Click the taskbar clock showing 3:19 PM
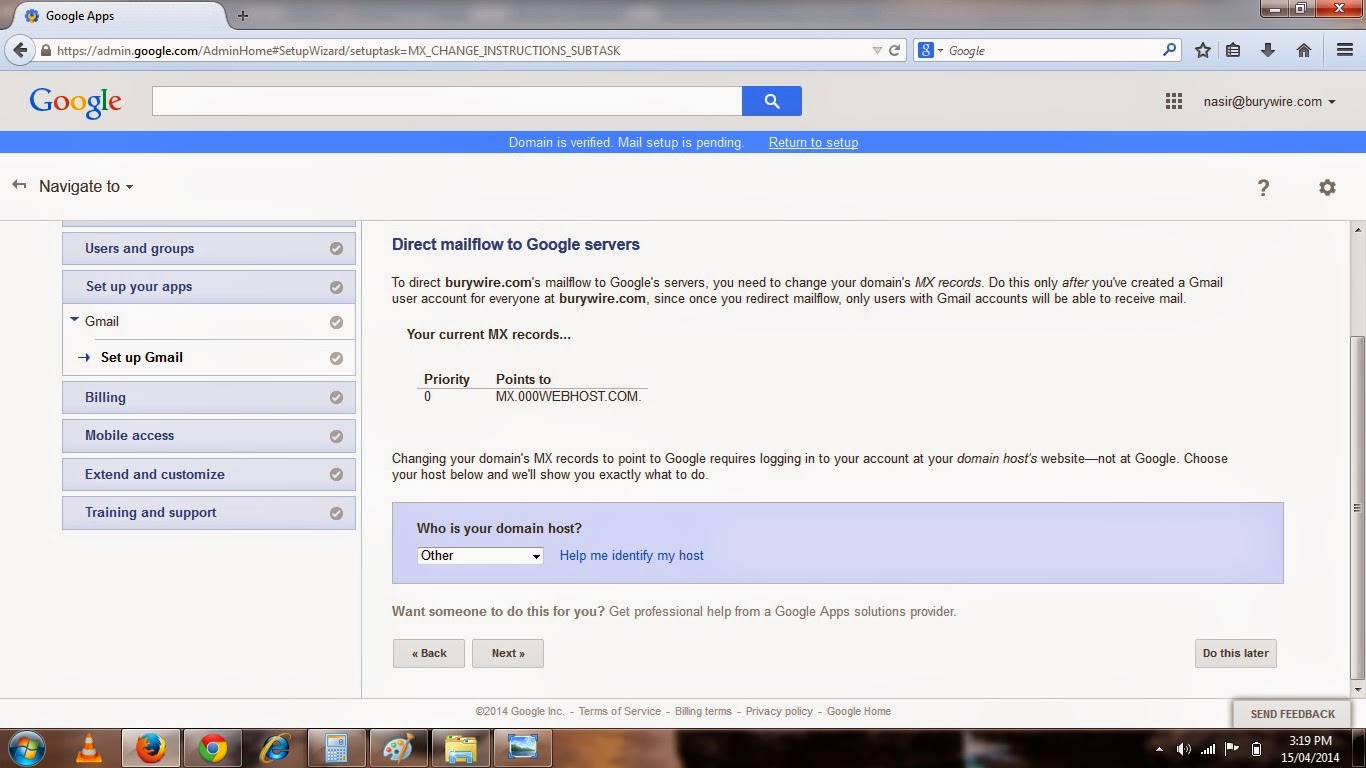Image resolution: width=1366 pixels, height=768 pixels. tap(1311, 749)
